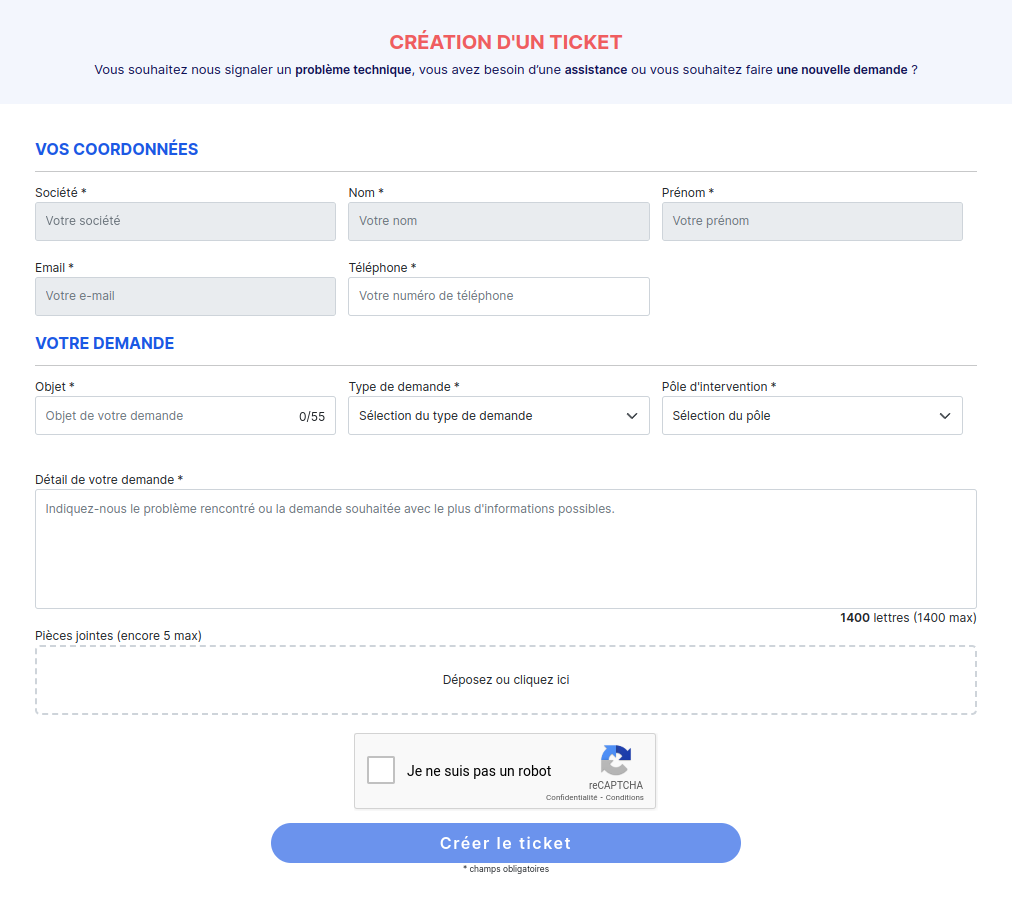This screenshot has width=1012, height=912.
Task: Expand the "Pôle d'intervention" selector
Action: tap(811, 416)
